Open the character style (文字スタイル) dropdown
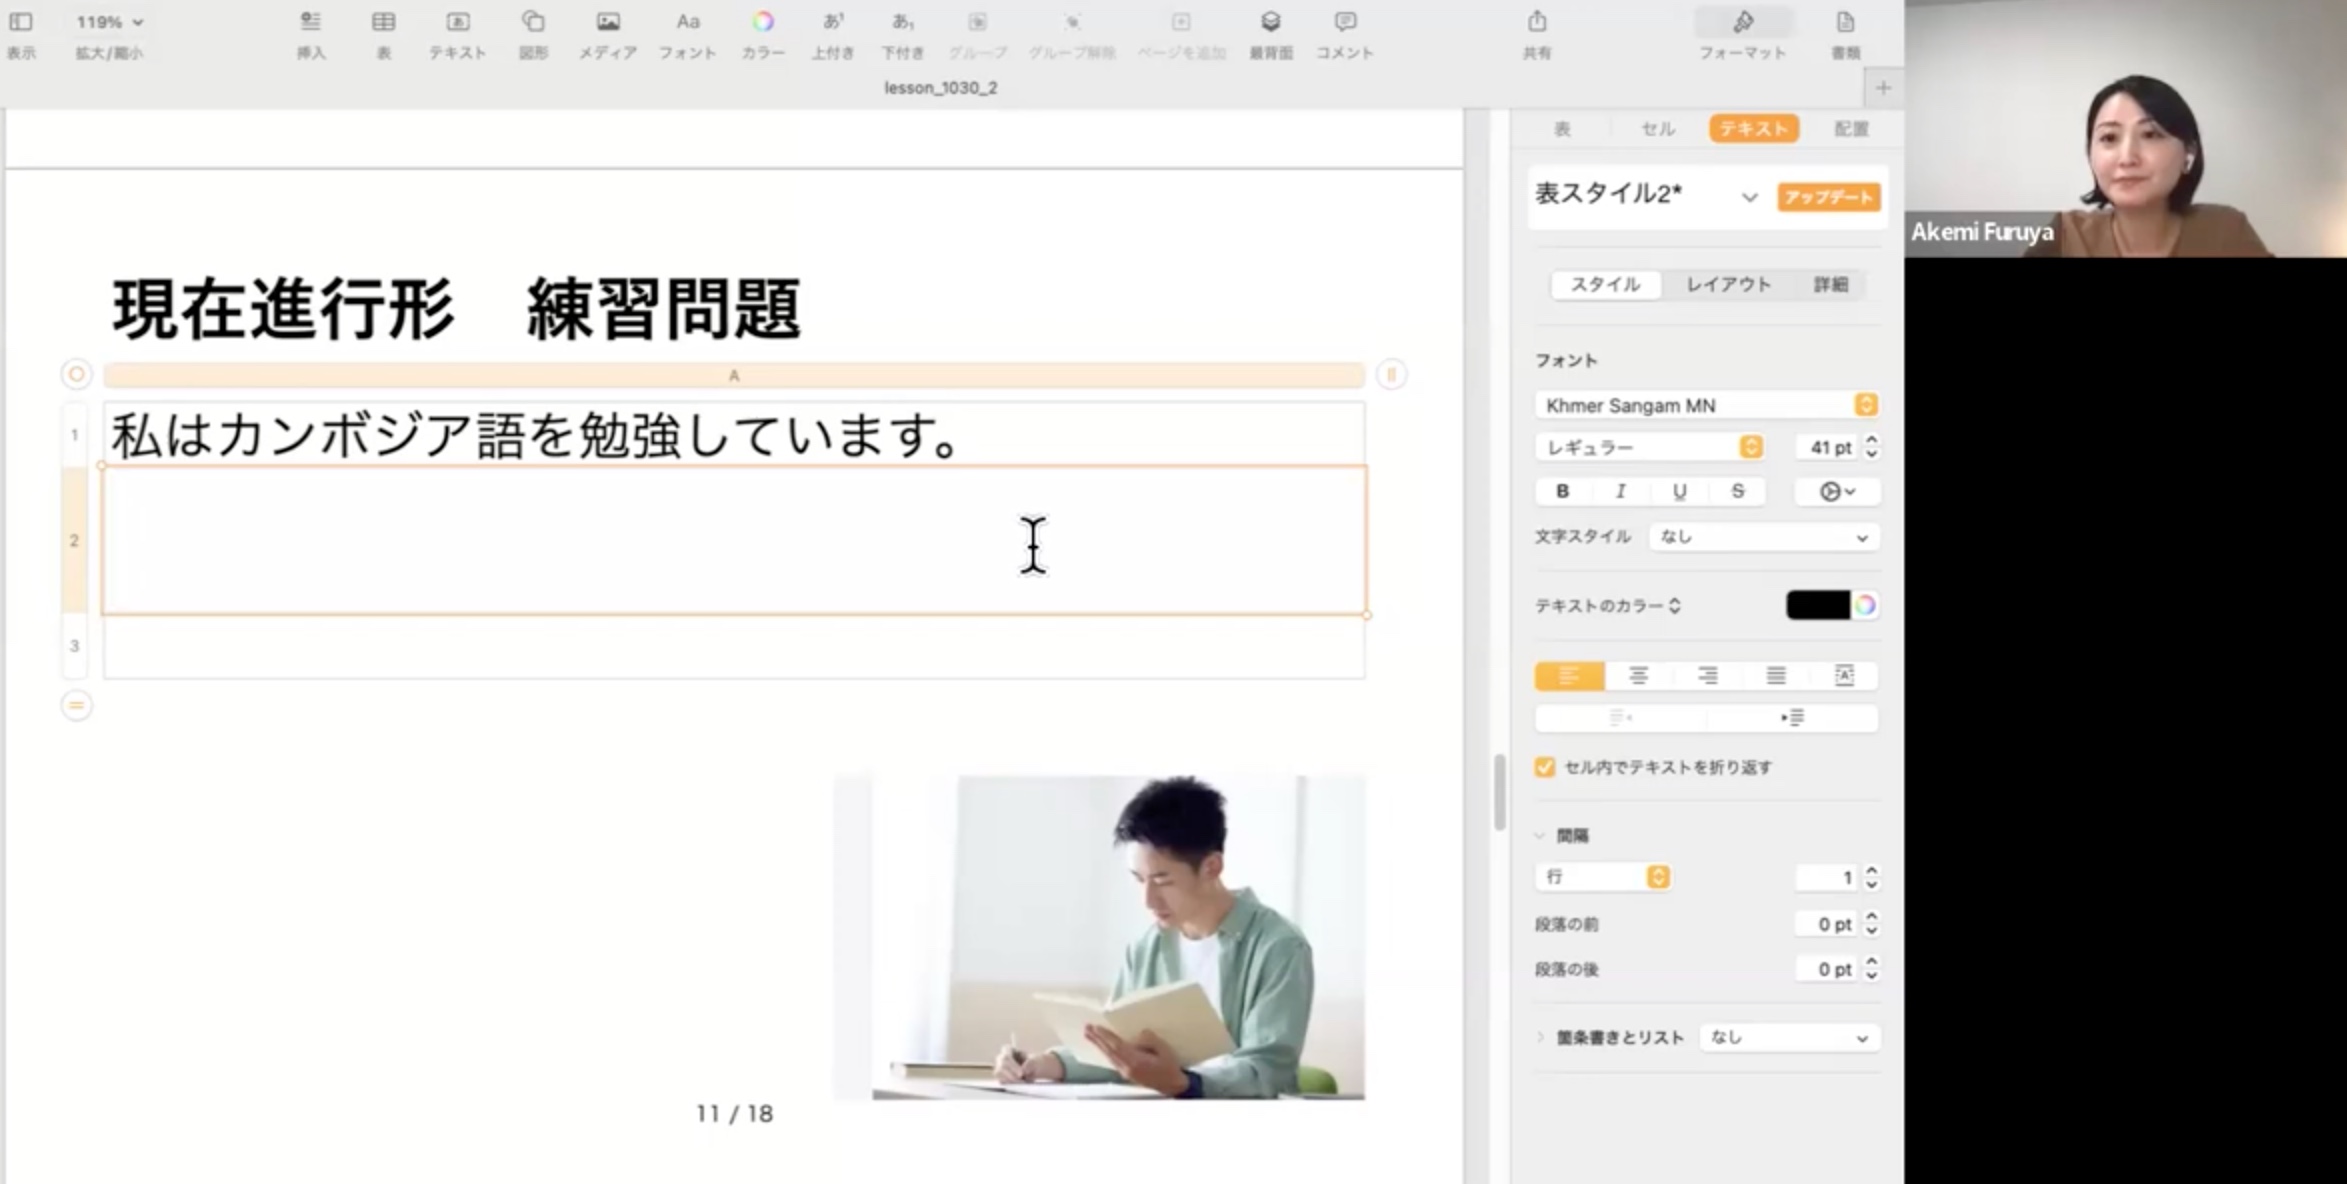 (1763, 537)
